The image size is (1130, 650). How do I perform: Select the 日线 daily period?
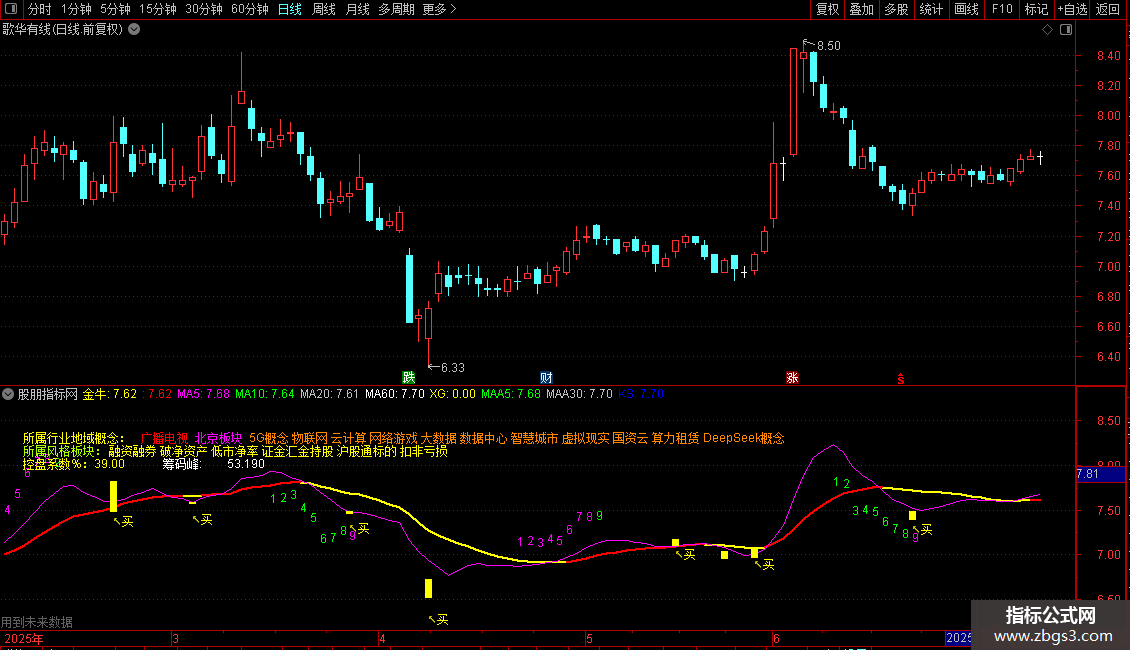(x=290, y=9)
